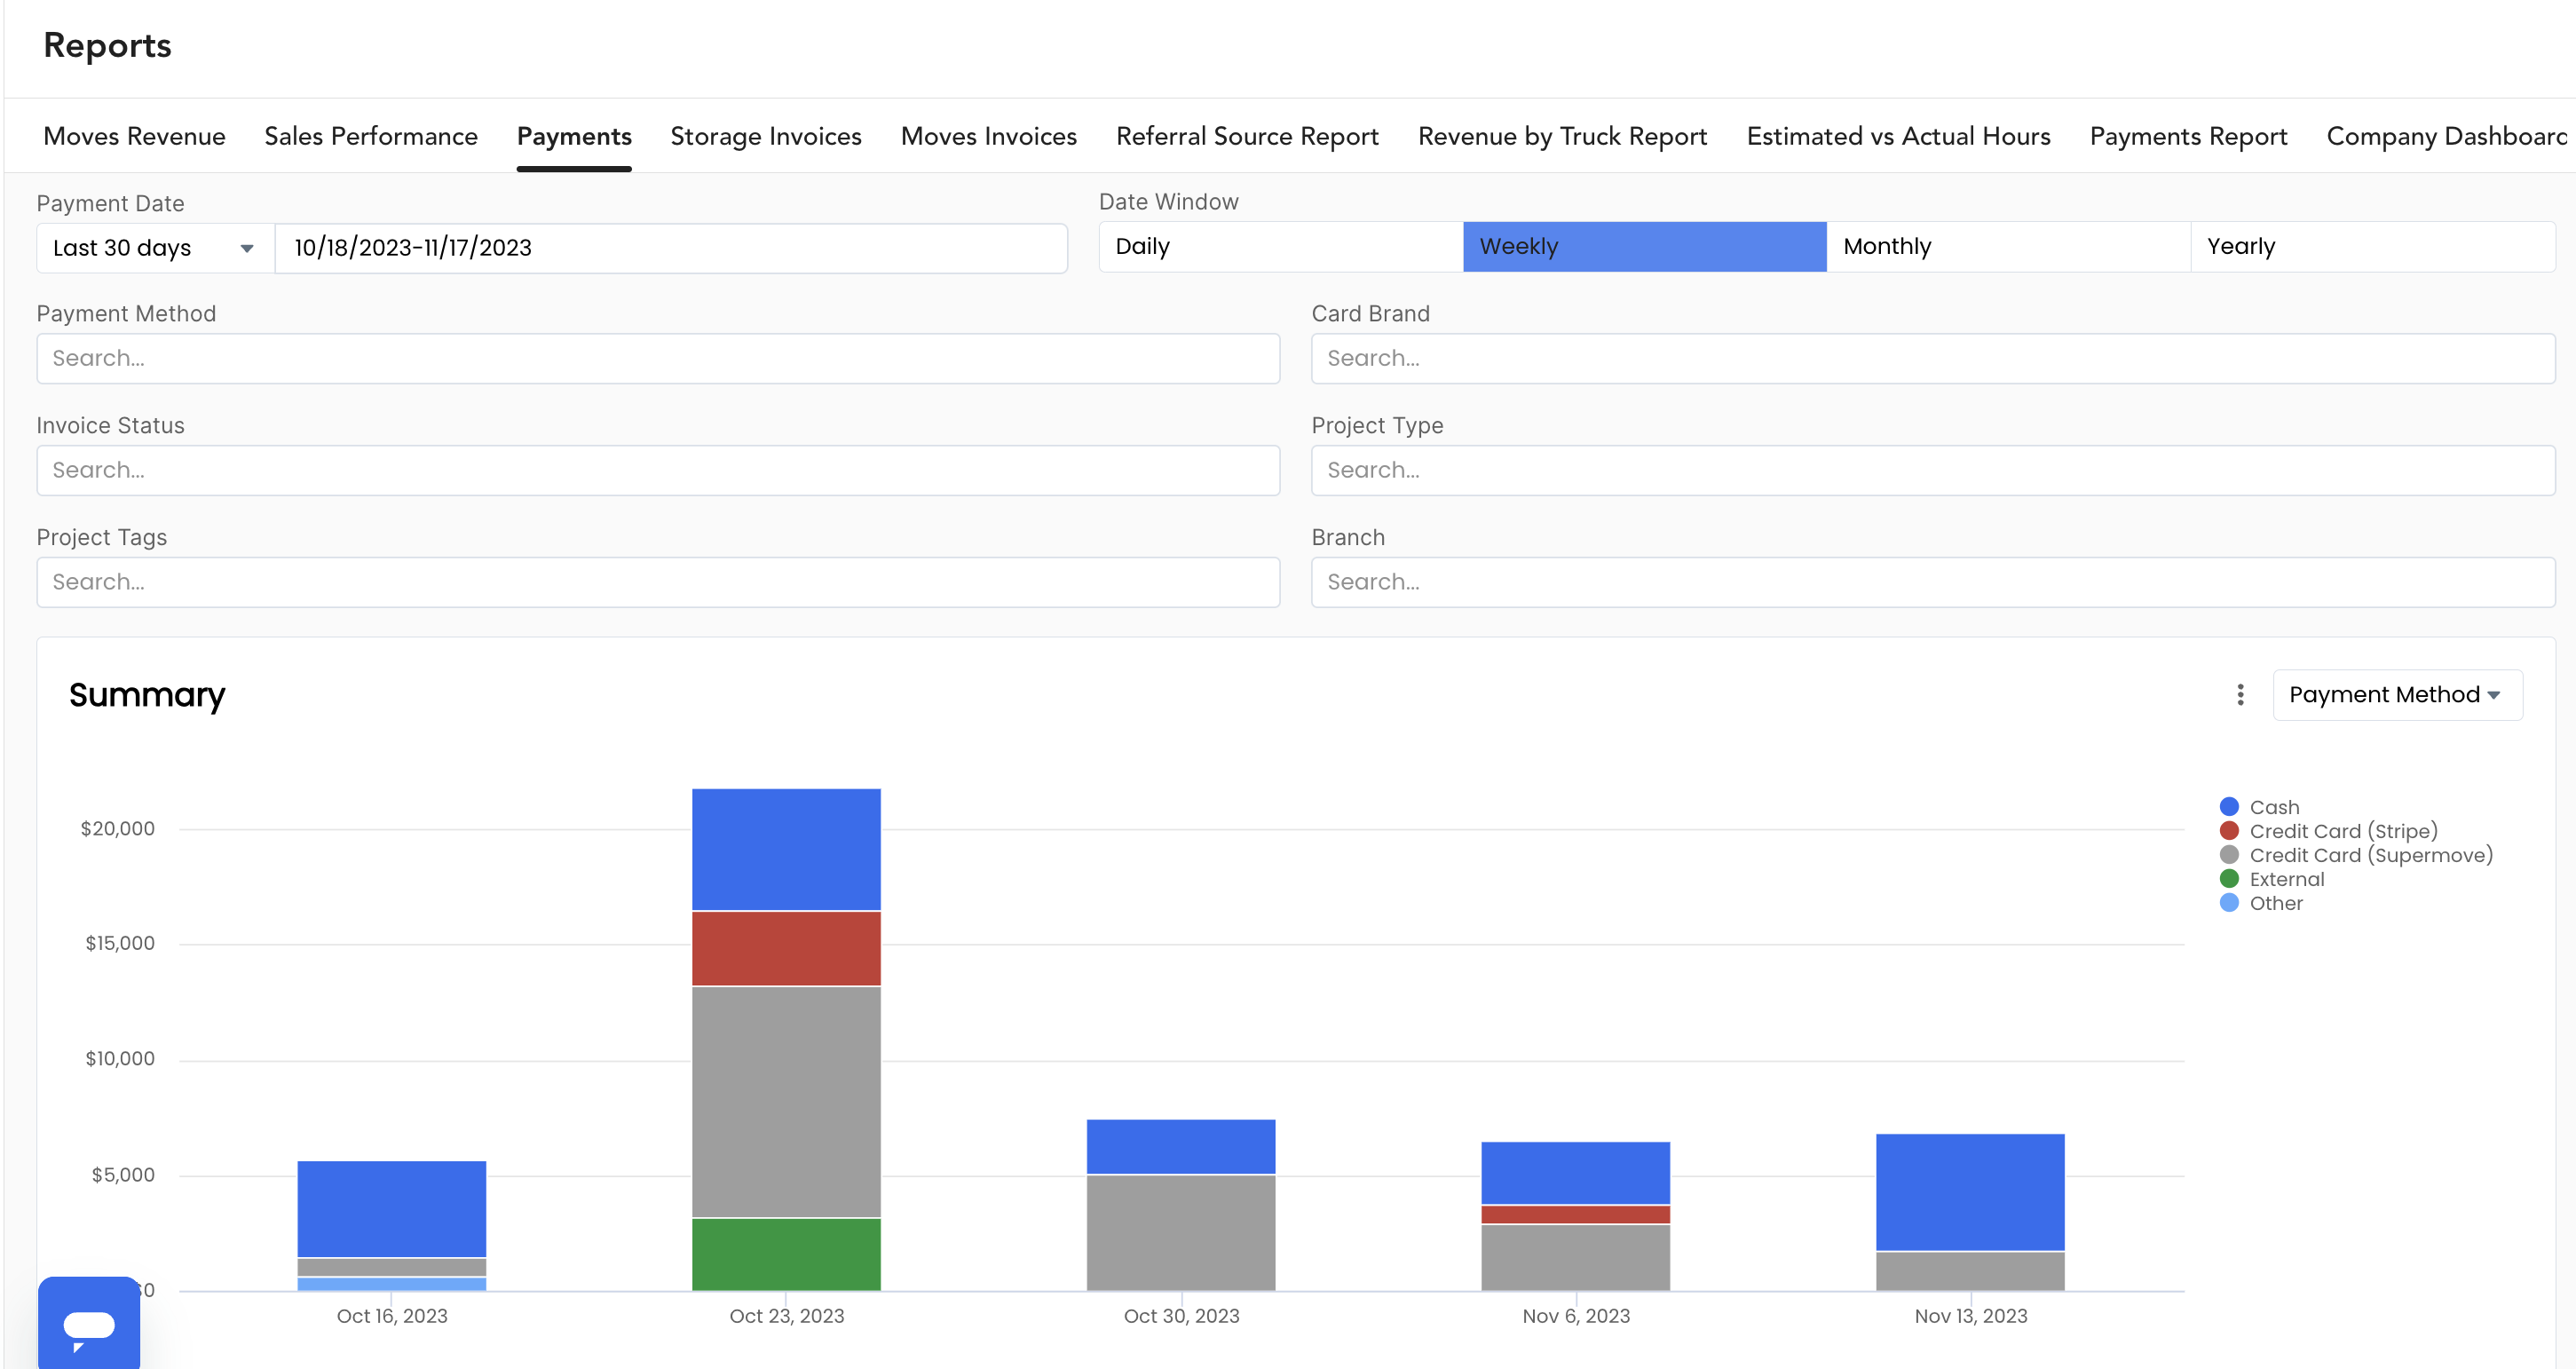Click the Summary heading
2576x1369 pixels.
(147, 695)
